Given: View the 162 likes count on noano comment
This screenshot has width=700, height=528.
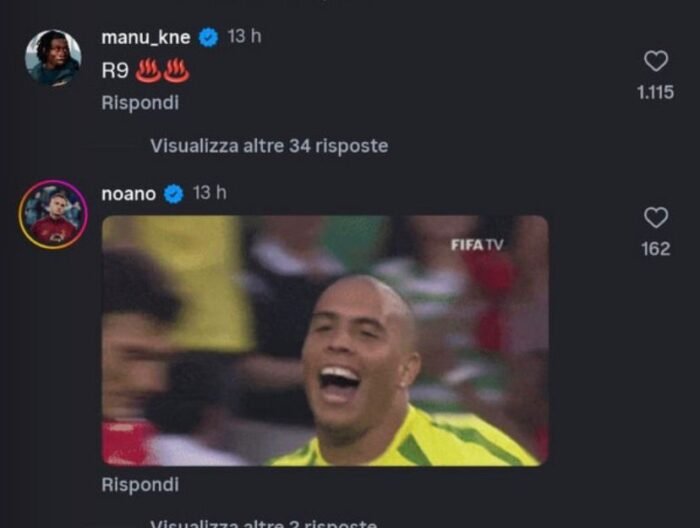Looking at the screenshot, I should (x=656, y=249).
